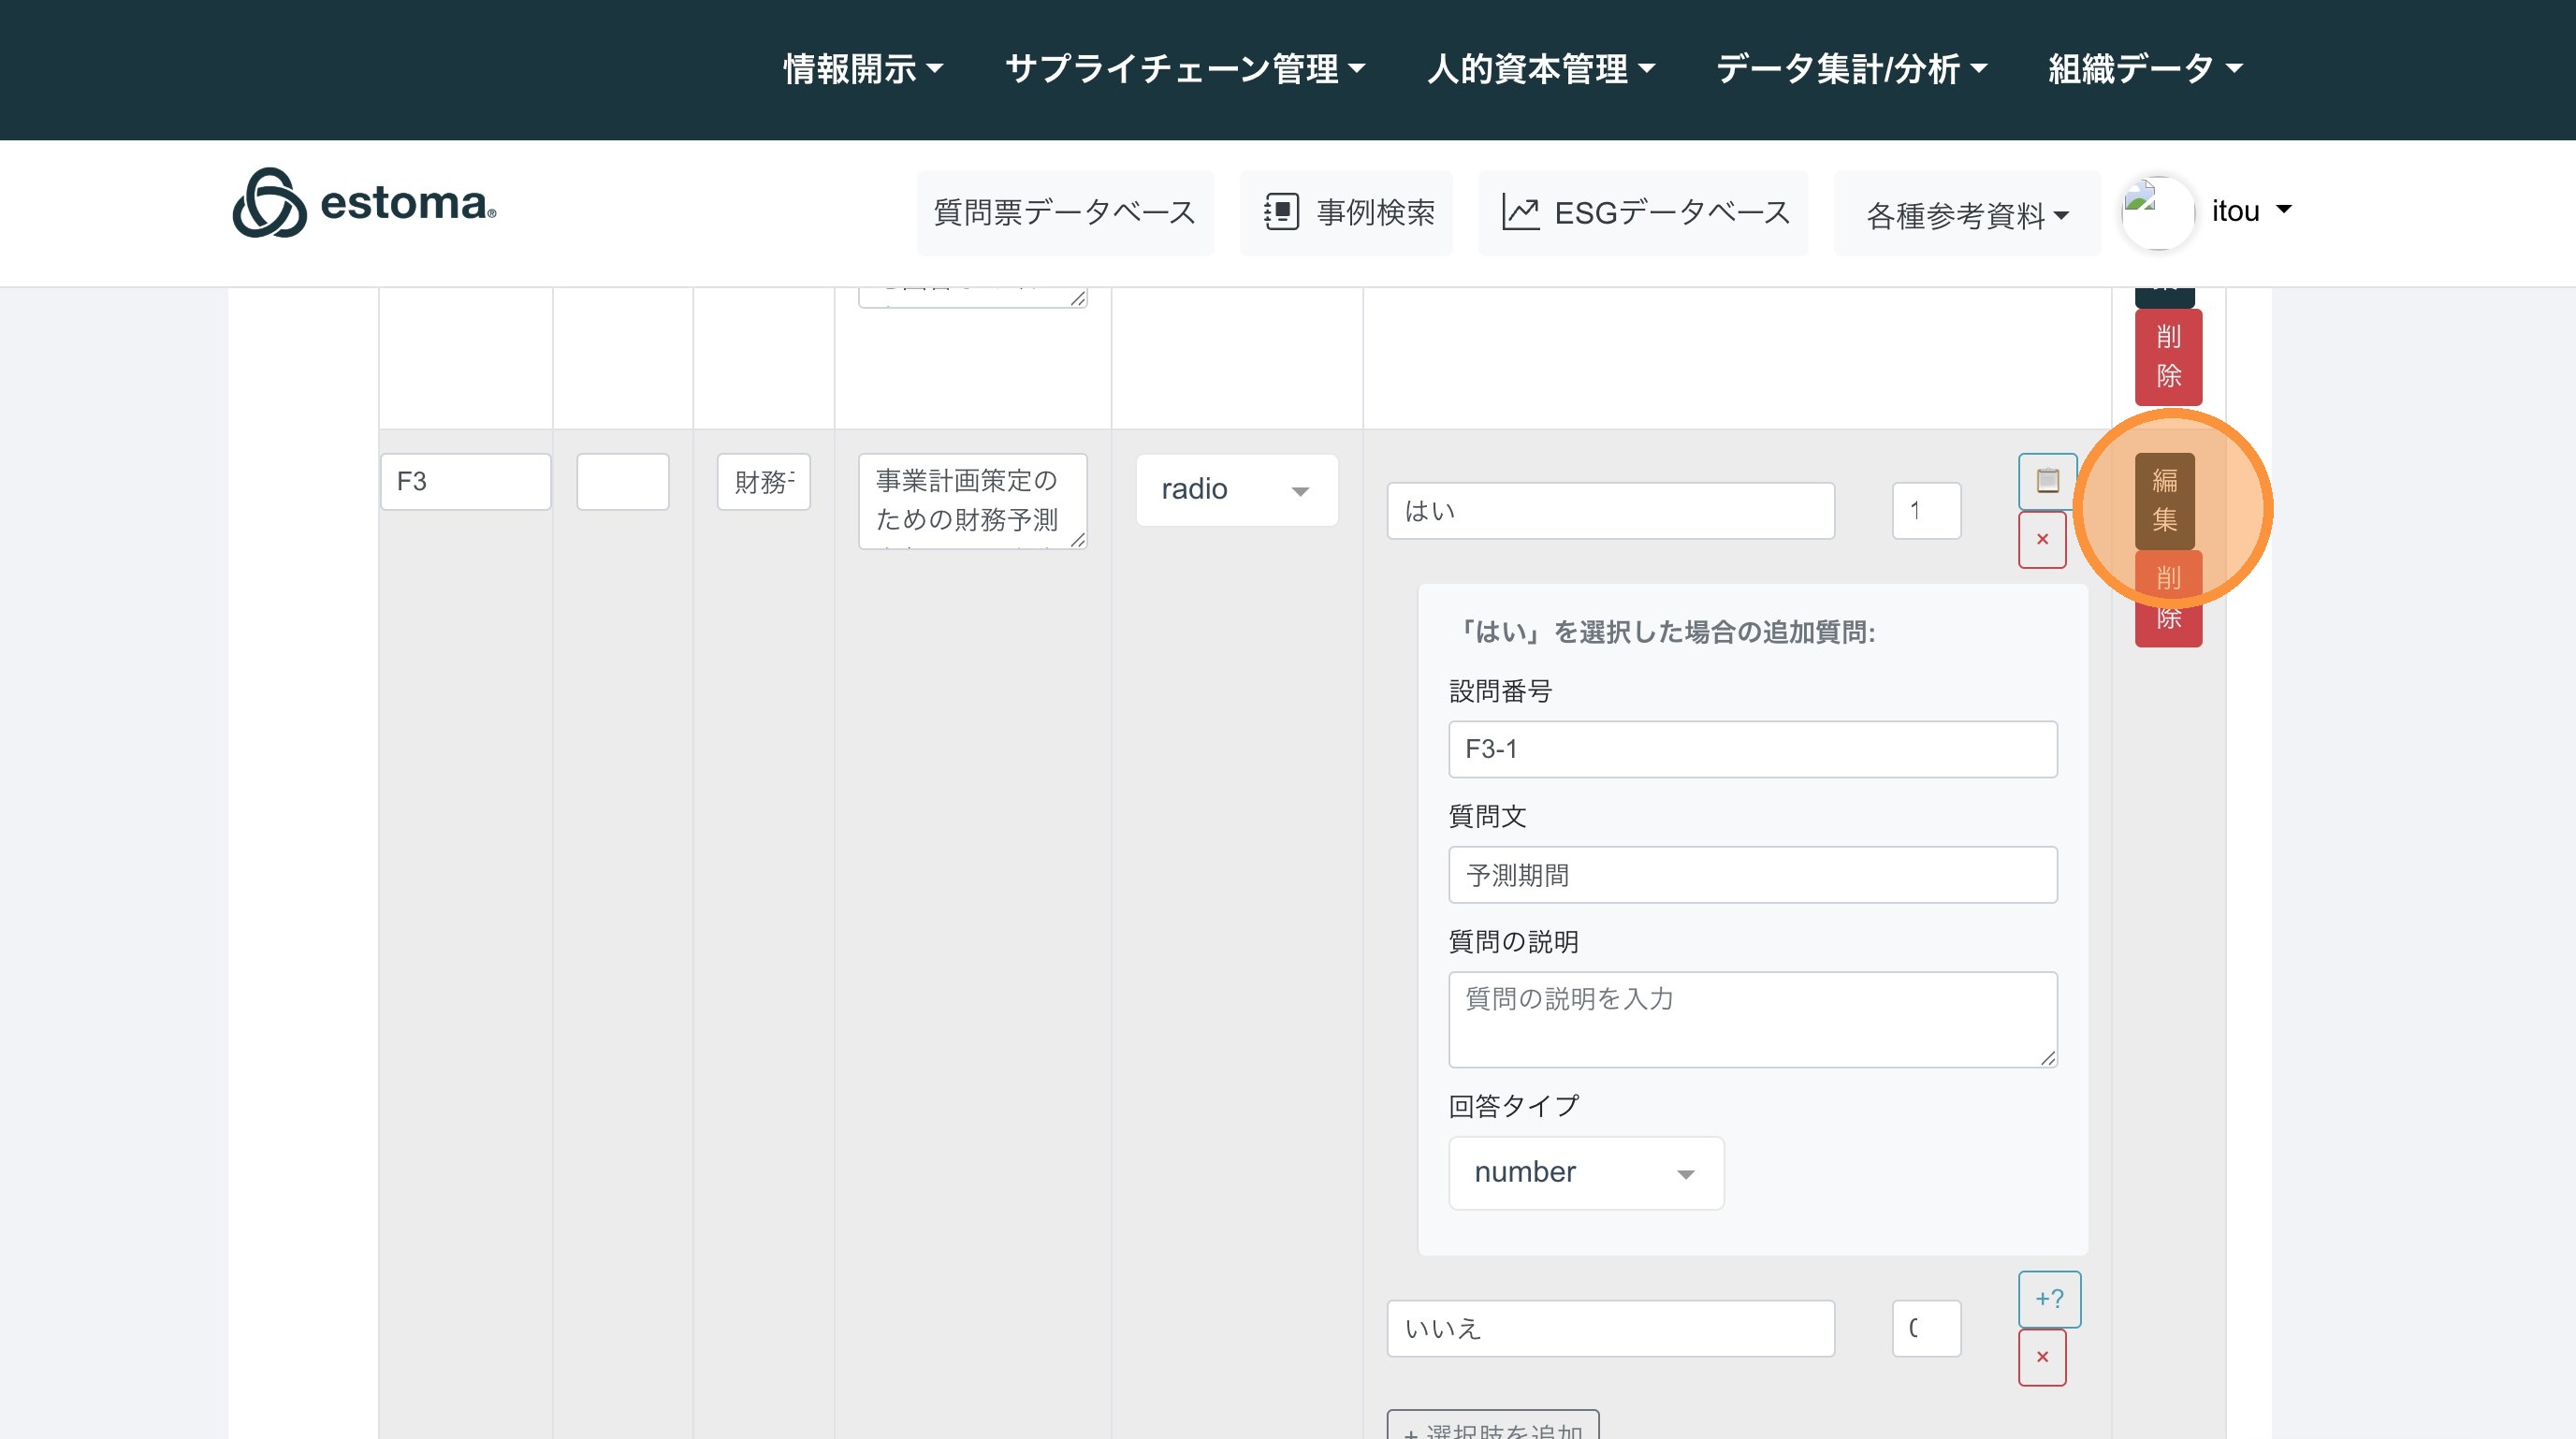Open the 情報開示 menu
2576x1439 pixels.
862,69
